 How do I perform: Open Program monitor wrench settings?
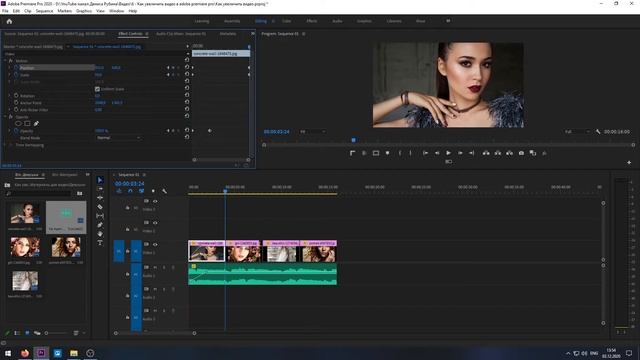[598, 131]
